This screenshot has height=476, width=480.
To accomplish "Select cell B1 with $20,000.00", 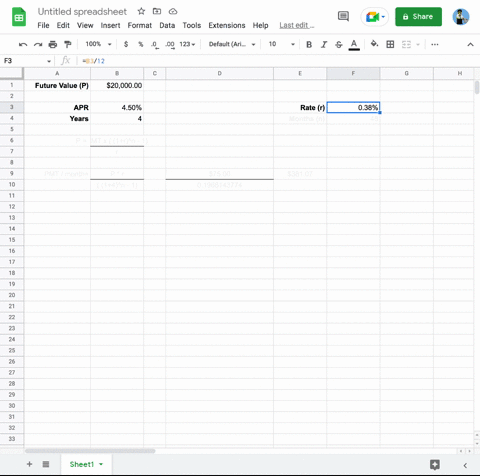I will click(x=117, y=85).
